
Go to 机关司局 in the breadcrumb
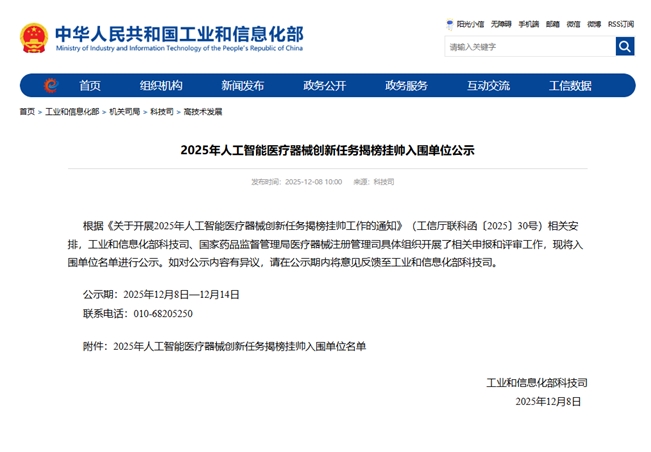[x=125, y=112]
